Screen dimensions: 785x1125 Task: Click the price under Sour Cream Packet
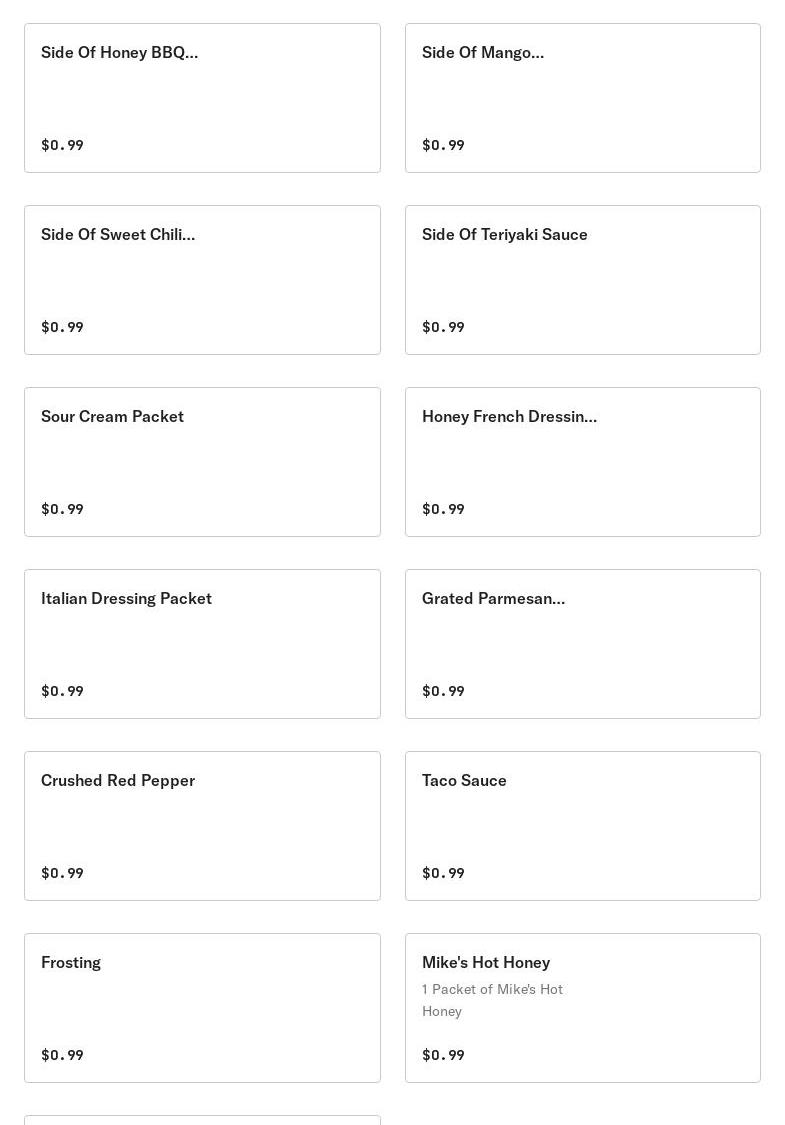(62, 509)
